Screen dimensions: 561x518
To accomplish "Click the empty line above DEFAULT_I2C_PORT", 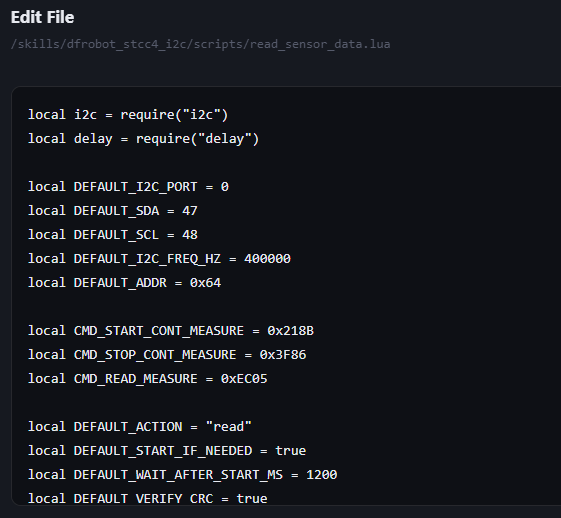I will pyautogui.click(x=286, y=163).
